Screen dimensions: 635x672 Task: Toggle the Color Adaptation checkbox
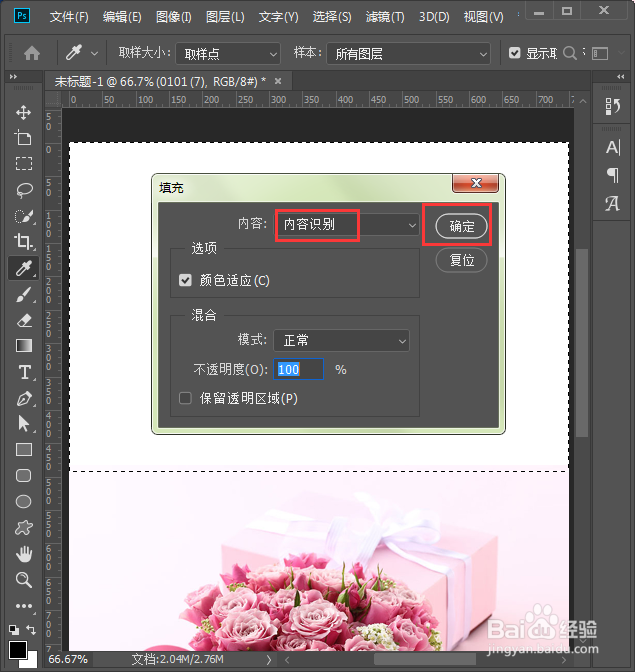(185, 280)
